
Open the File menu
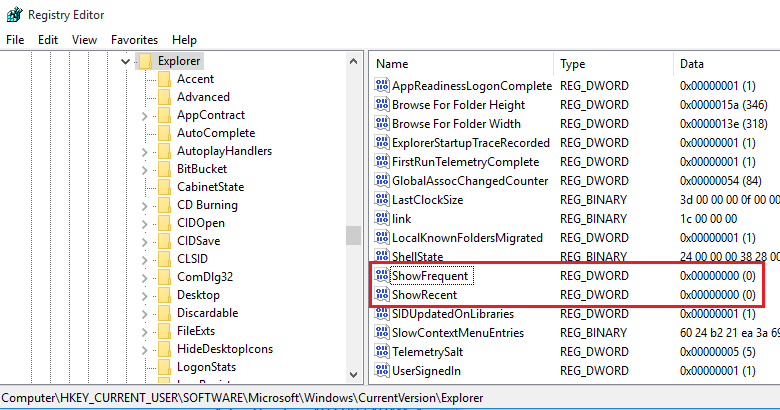pyautogui.click(x=15, y=40)
